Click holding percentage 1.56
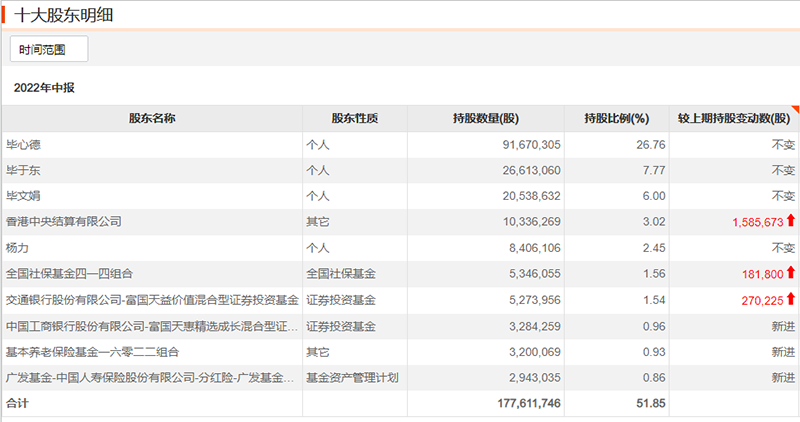 click(654, 274)
